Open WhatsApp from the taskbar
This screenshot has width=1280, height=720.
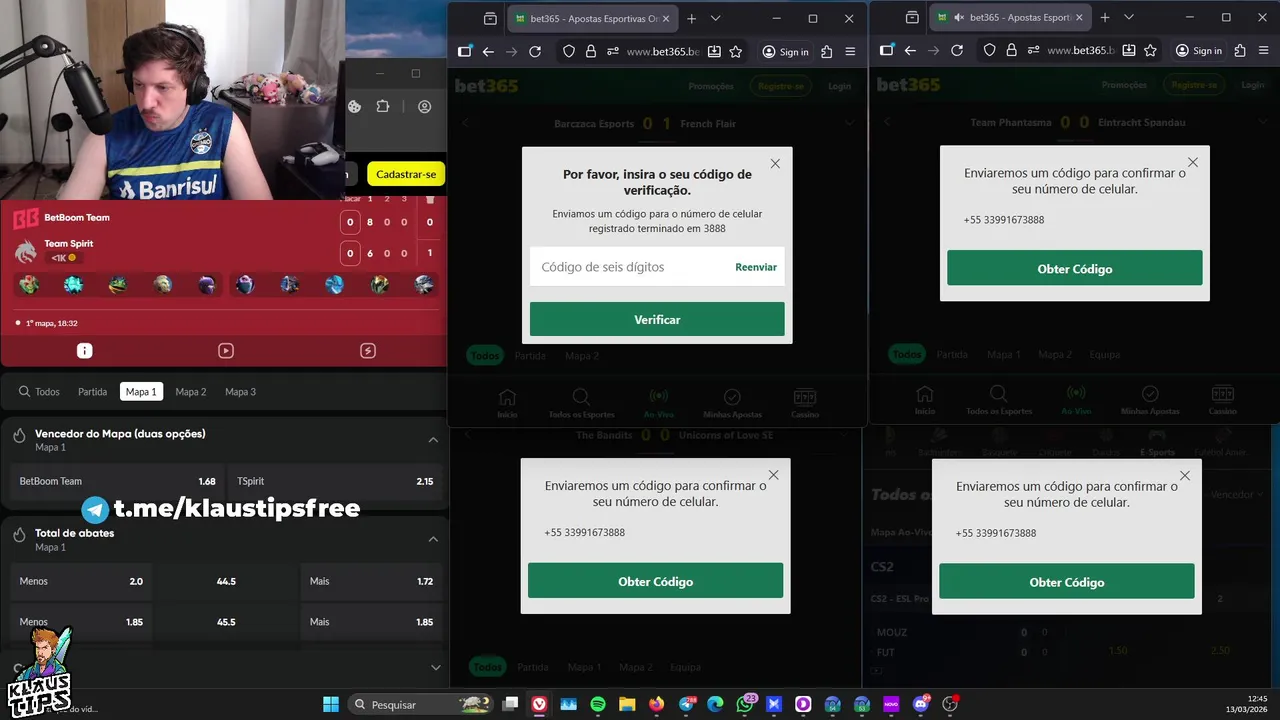pyautogui.click(x=744, y=704)
